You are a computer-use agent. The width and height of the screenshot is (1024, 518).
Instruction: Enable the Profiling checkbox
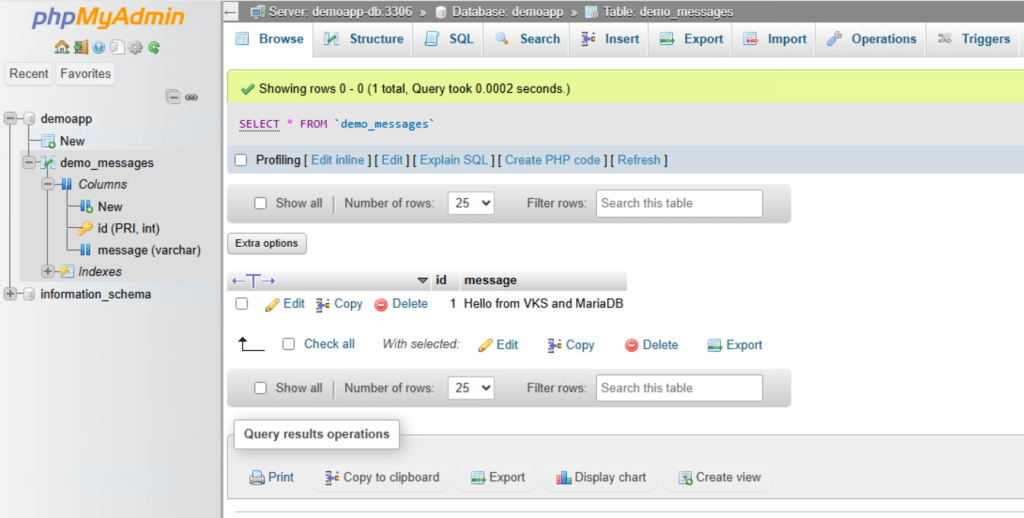point(240,160)
